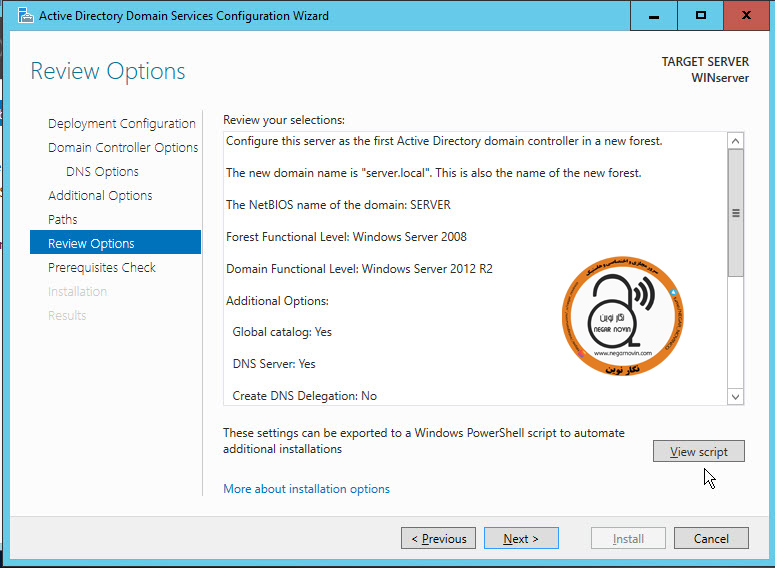
Task: Go to Deployment Configuration step
Action: click(122, 124)
